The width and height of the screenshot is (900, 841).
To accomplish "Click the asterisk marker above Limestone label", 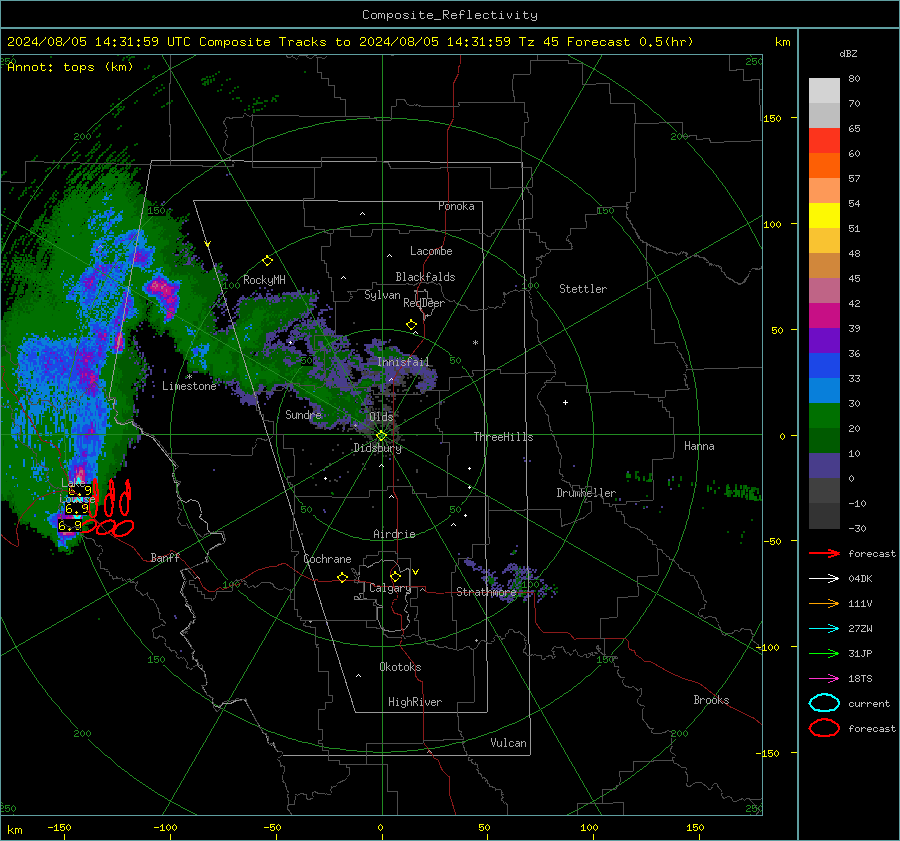I will click(189, 377).
